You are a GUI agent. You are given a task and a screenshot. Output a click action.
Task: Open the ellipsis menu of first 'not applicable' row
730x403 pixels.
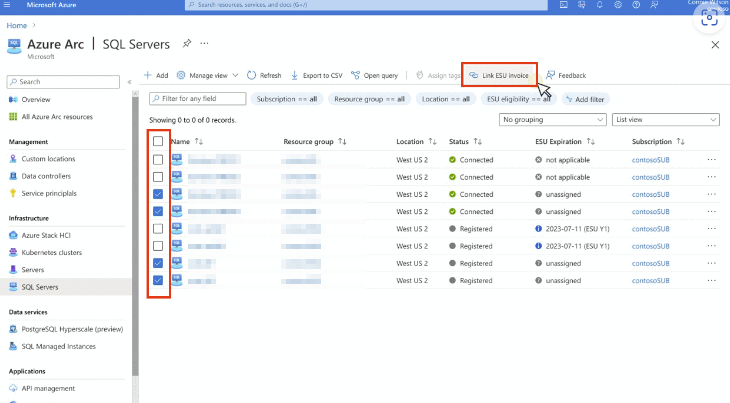coord(711,160)
